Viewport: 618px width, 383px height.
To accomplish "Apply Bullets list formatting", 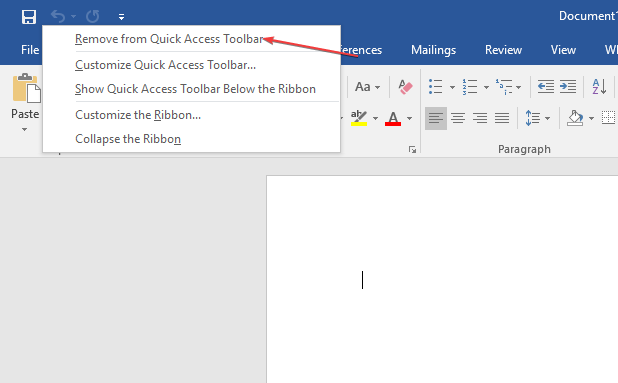I will (436, 87).
